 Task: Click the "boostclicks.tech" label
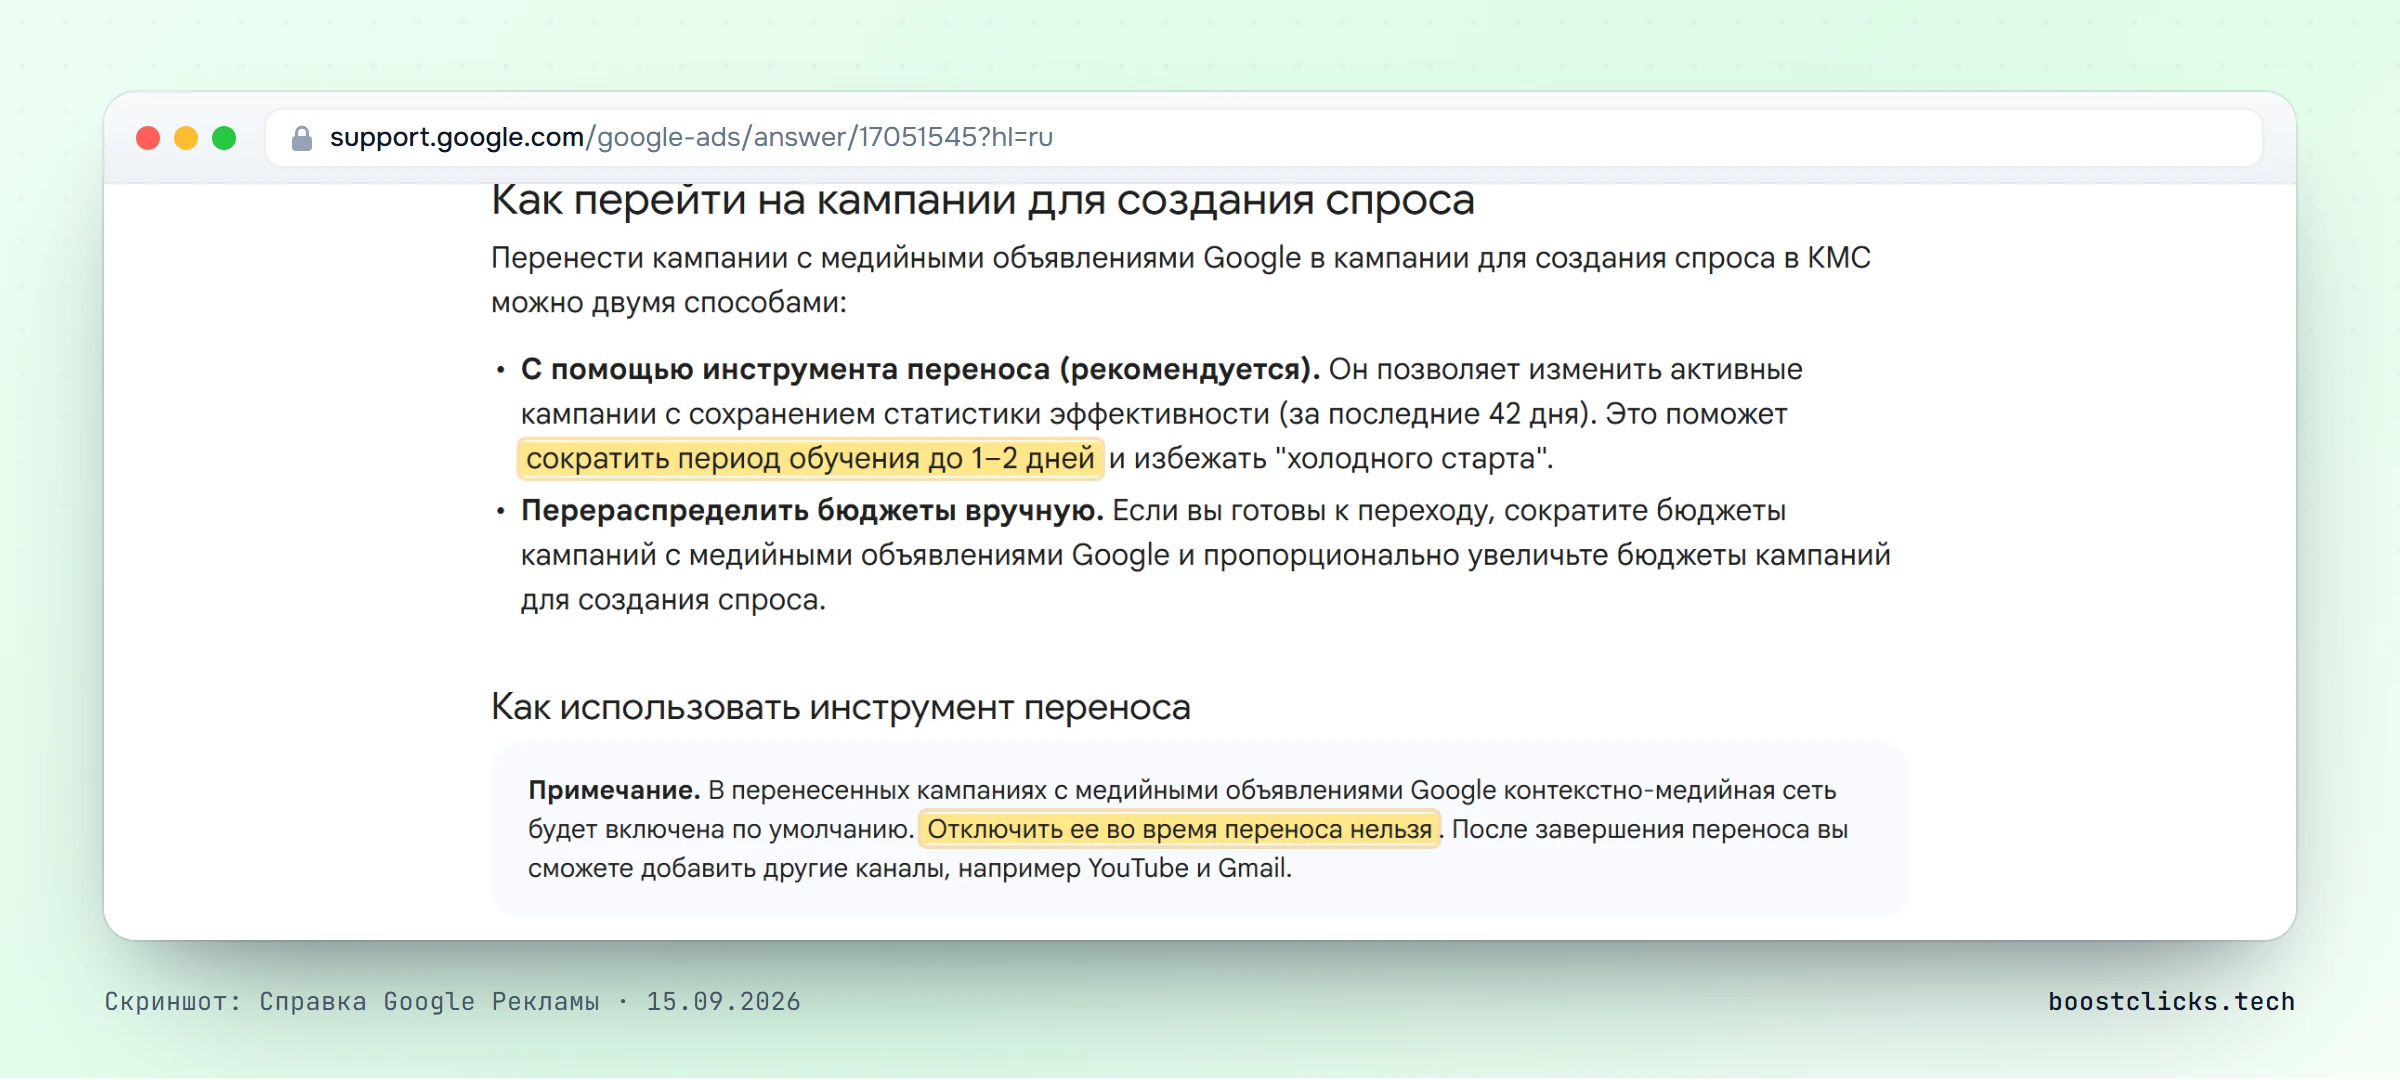2171,1001
